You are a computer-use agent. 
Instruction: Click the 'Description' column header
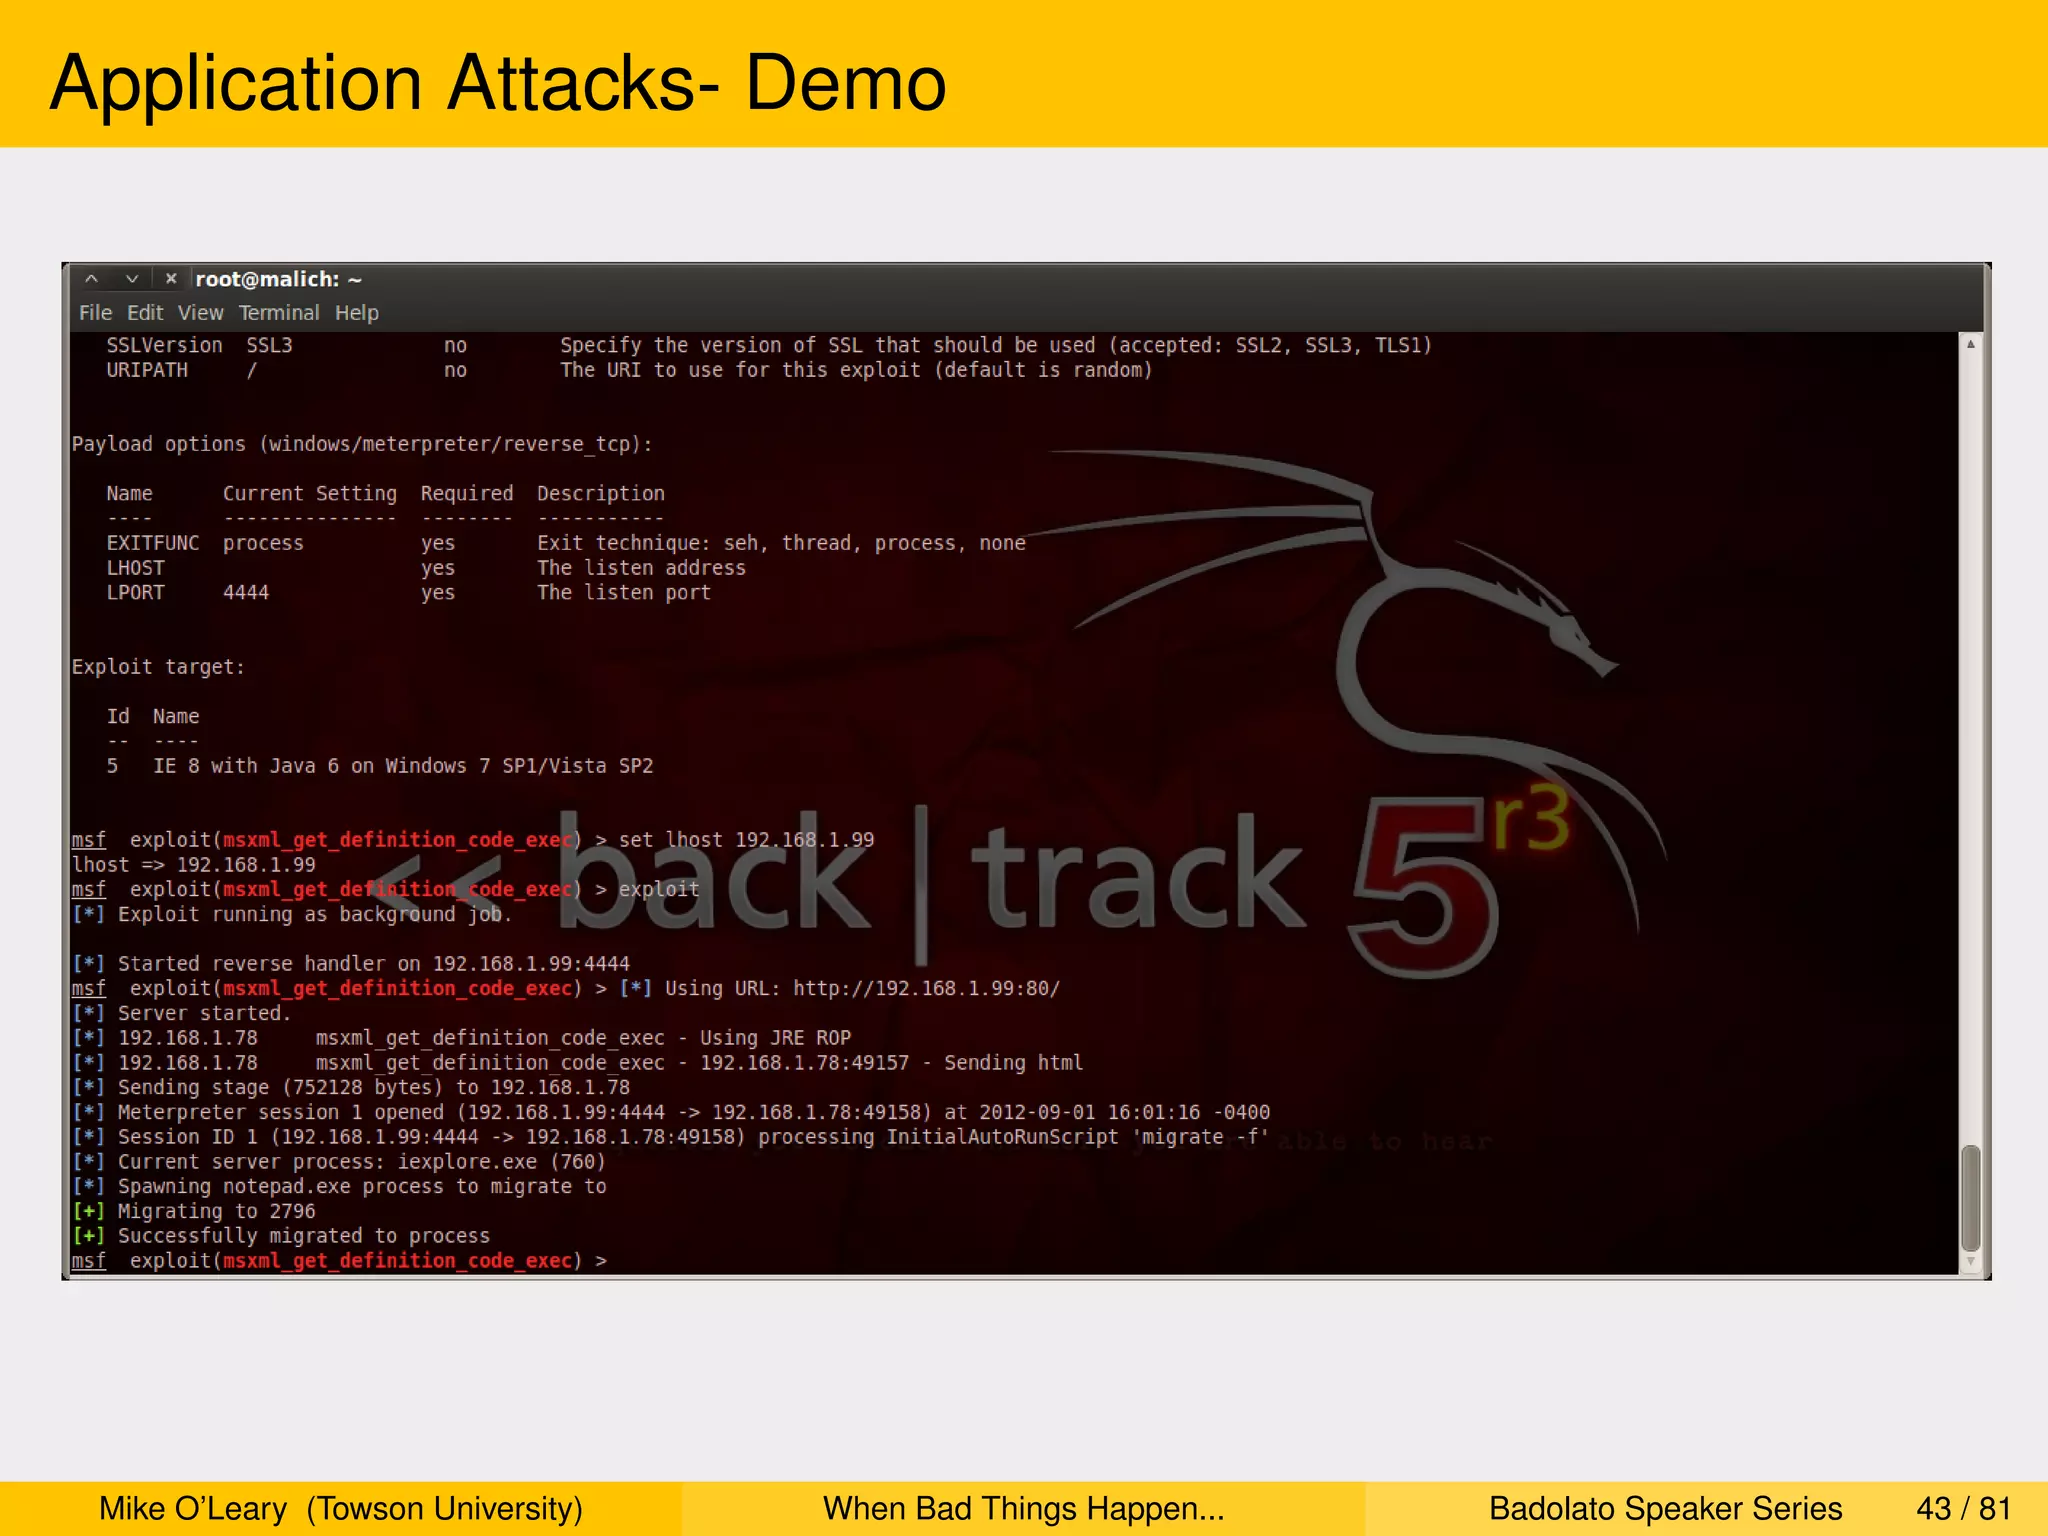[x=601, y=493]
